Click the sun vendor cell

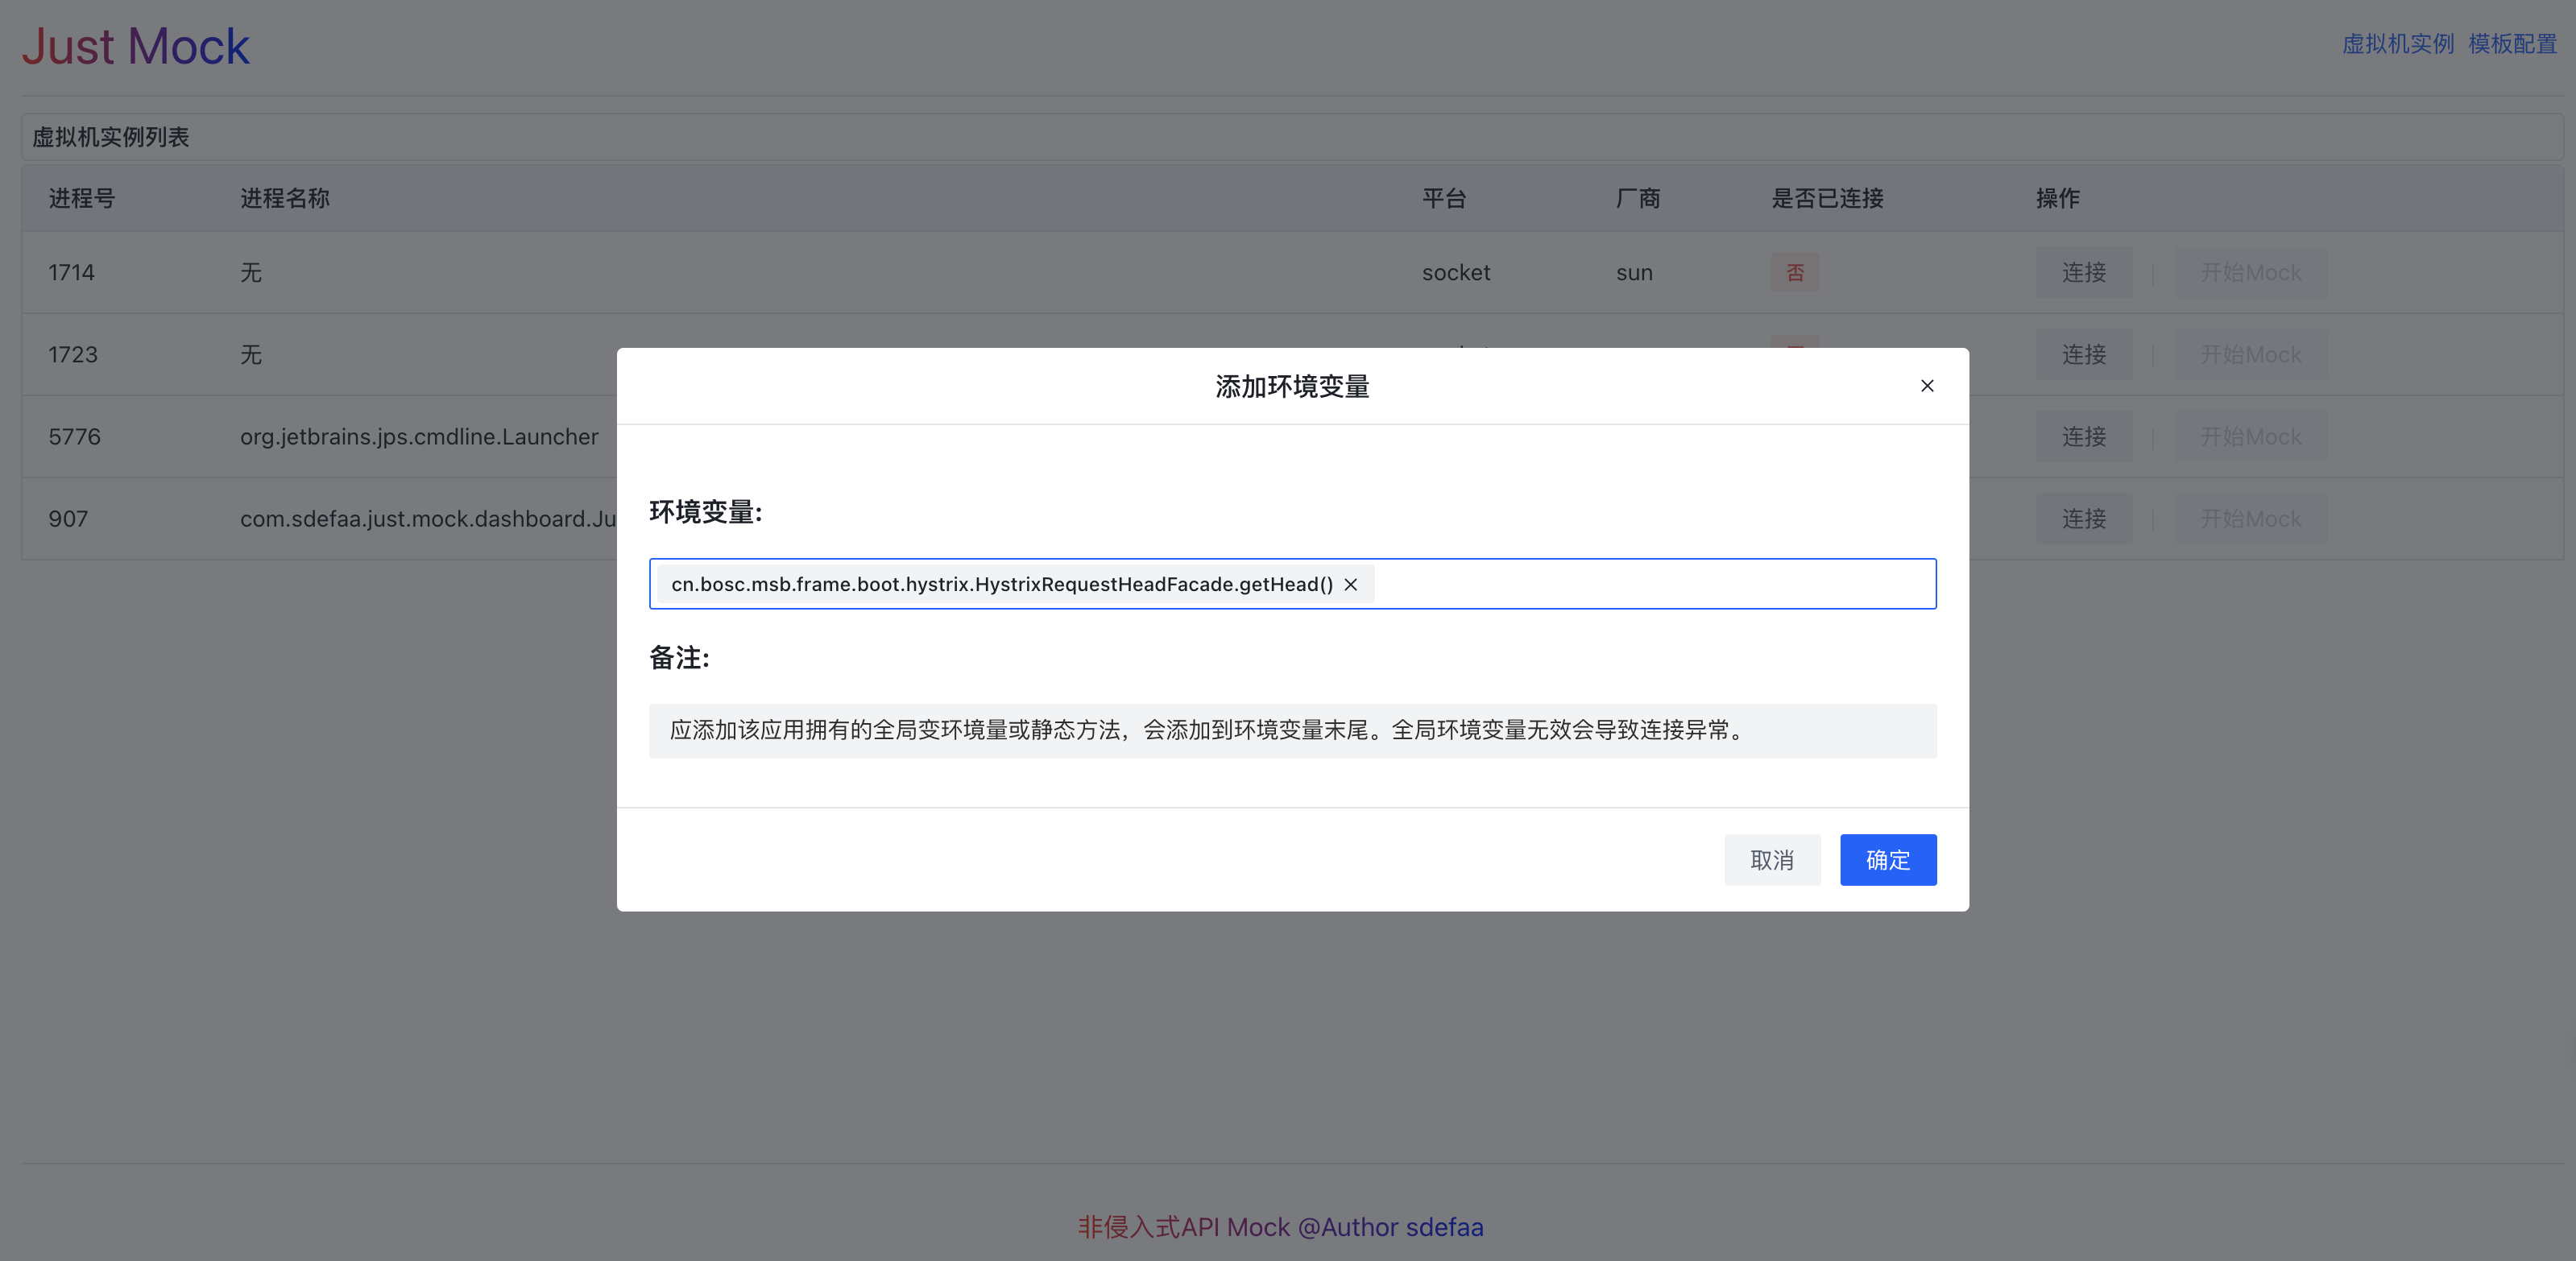click(x=1634, y=272)
